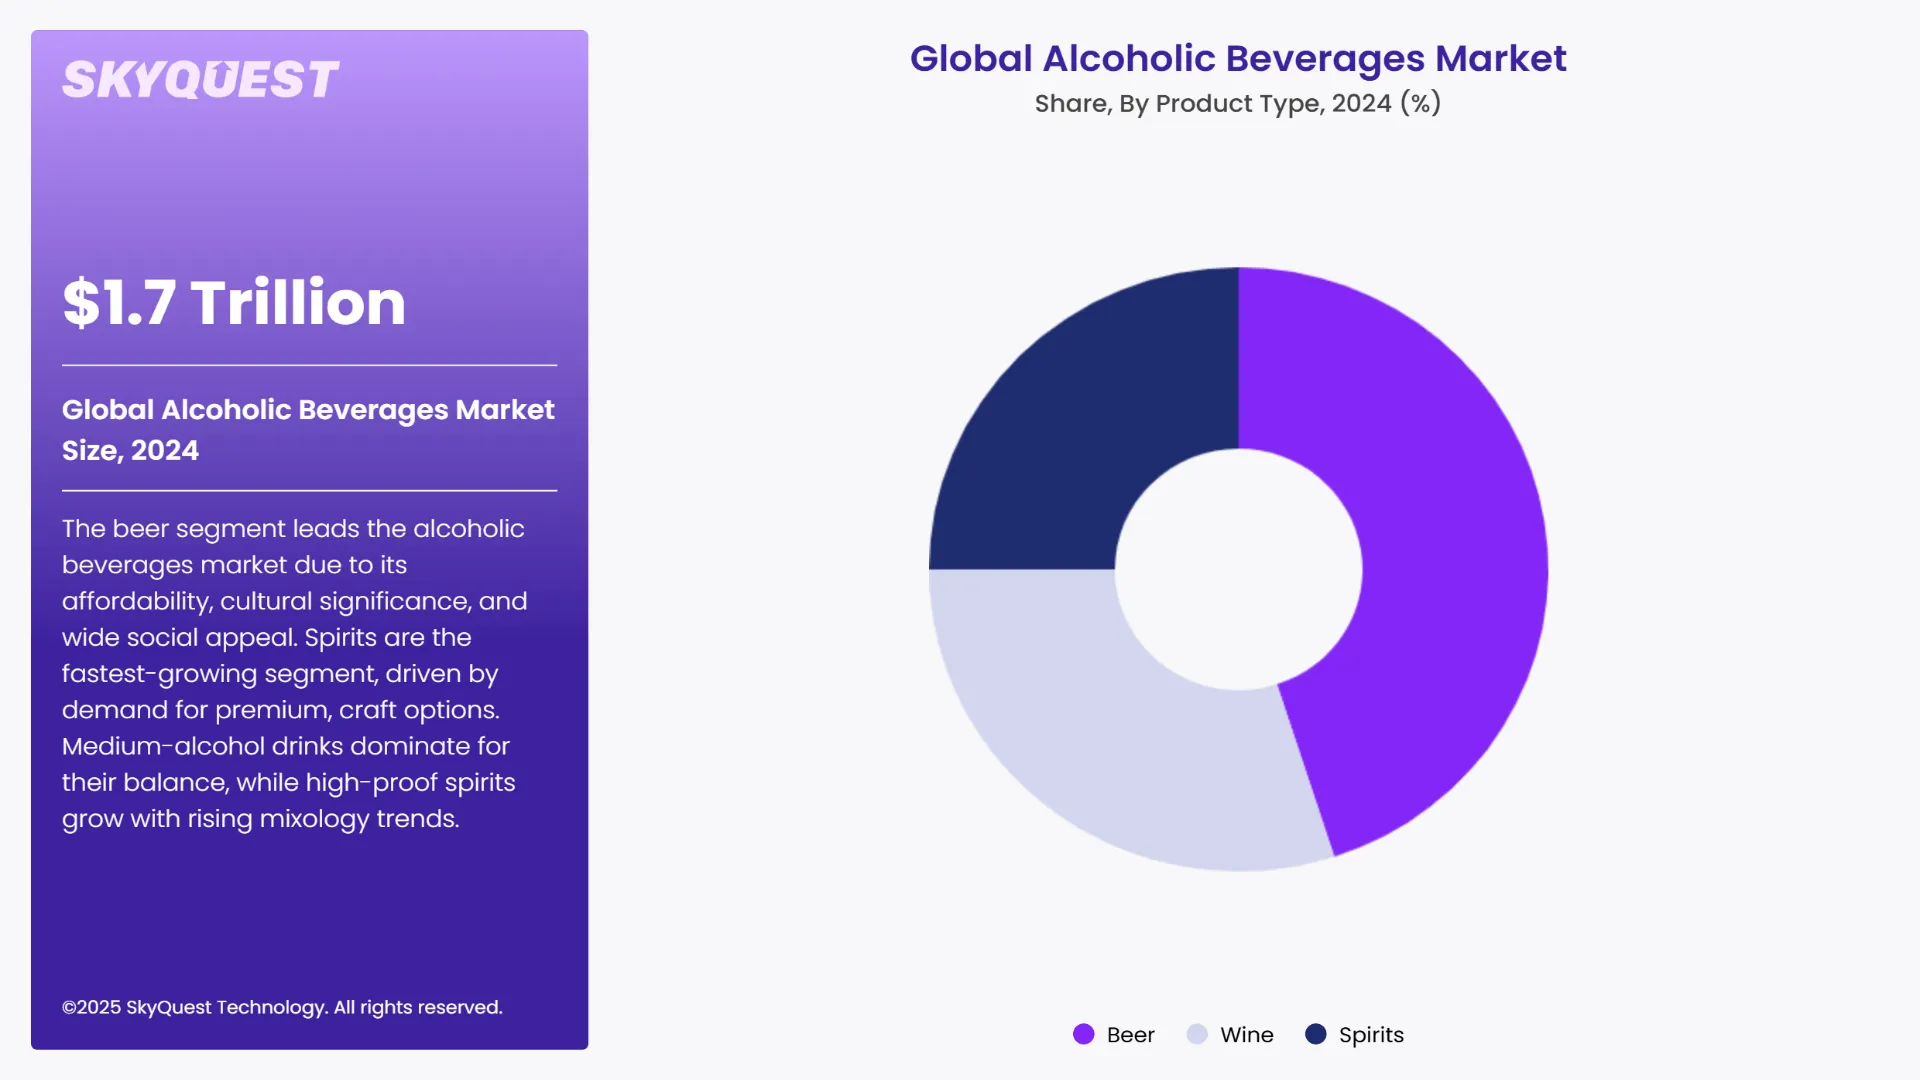Click the copyright 2025 SkyQuest Technology text
1920x1080 pixels.
(283, 1007)
